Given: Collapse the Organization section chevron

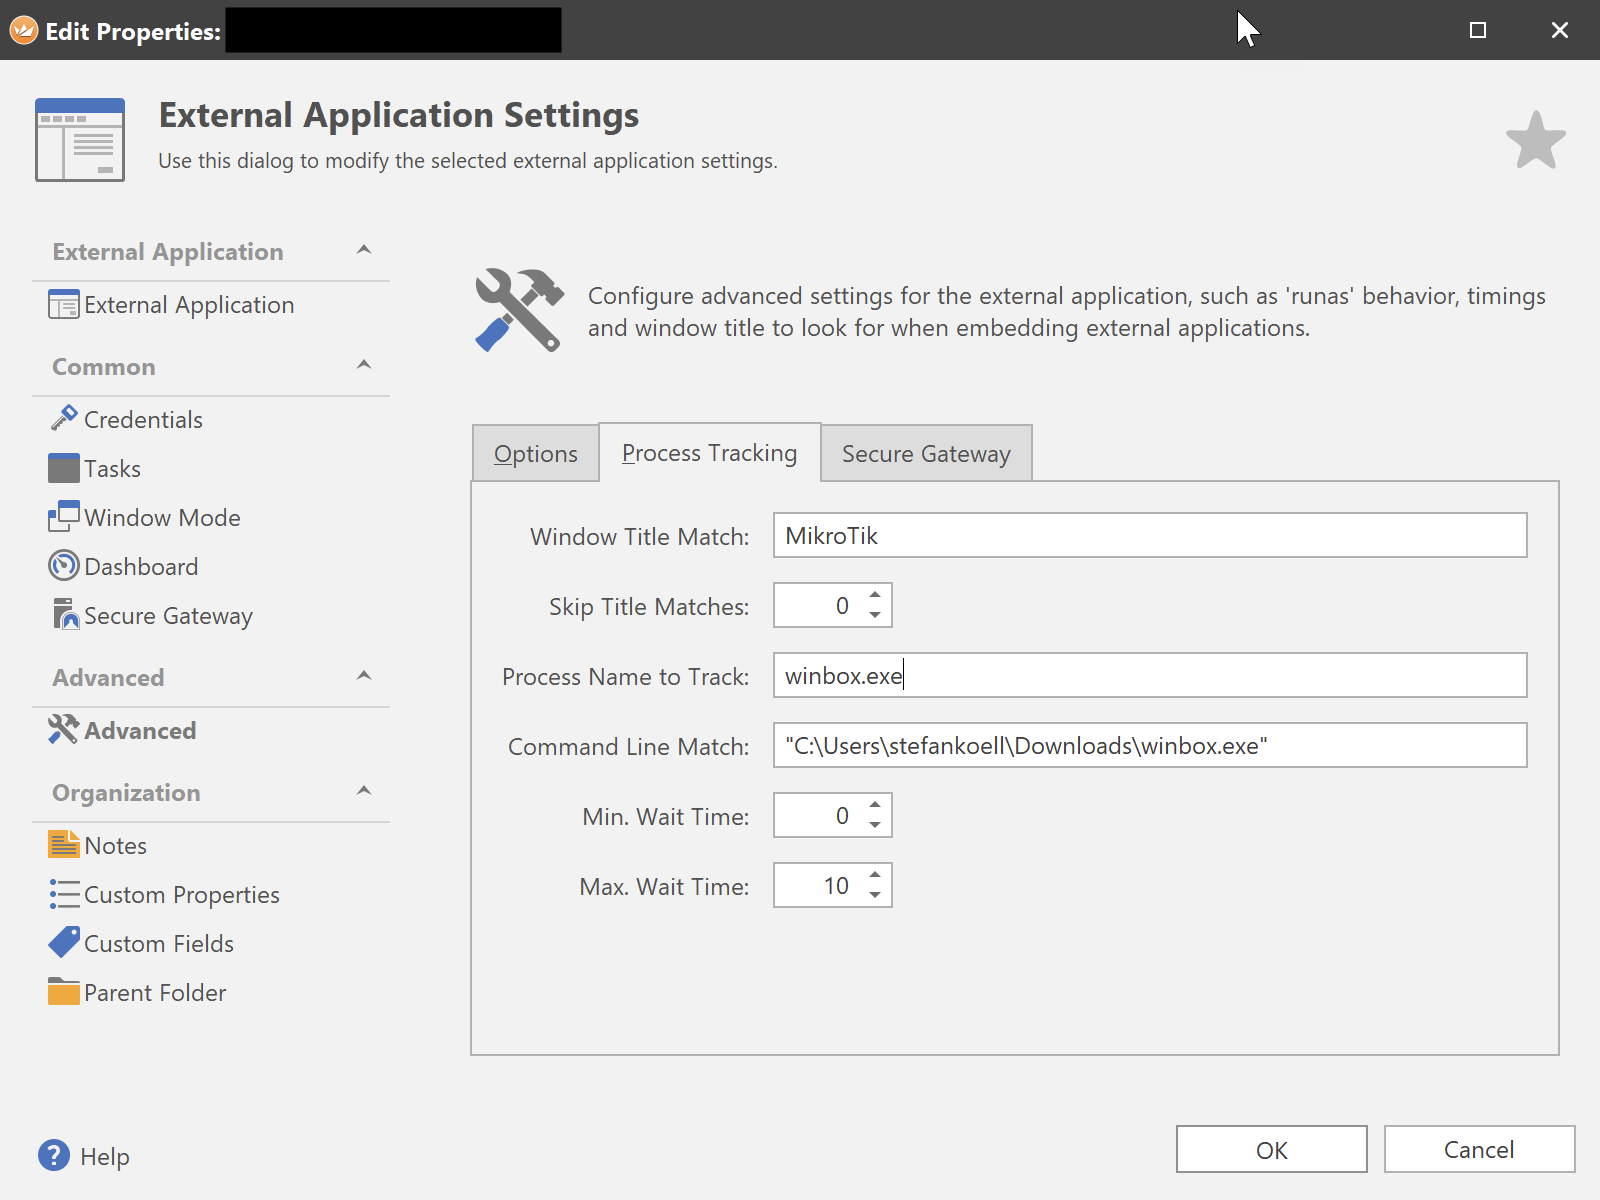Looking at the screenshot, I should tap(364, 791).
